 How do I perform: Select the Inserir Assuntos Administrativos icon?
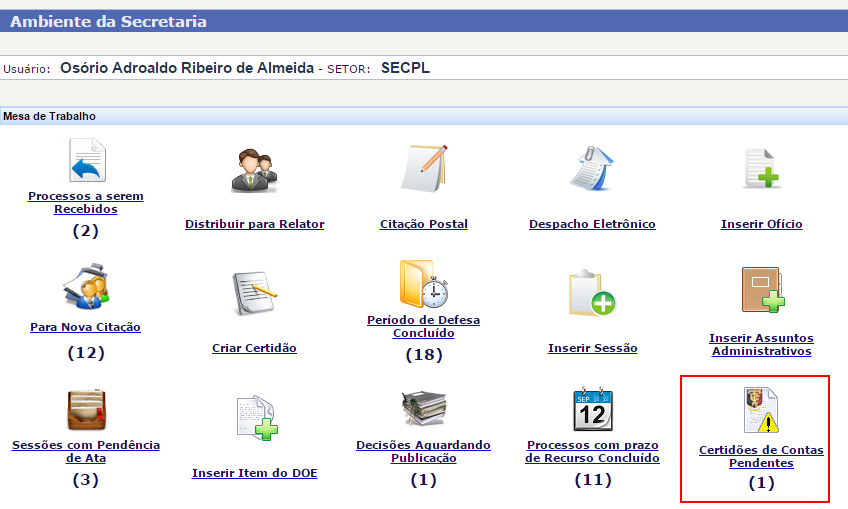pyautogui.click(x=761, y=292)
